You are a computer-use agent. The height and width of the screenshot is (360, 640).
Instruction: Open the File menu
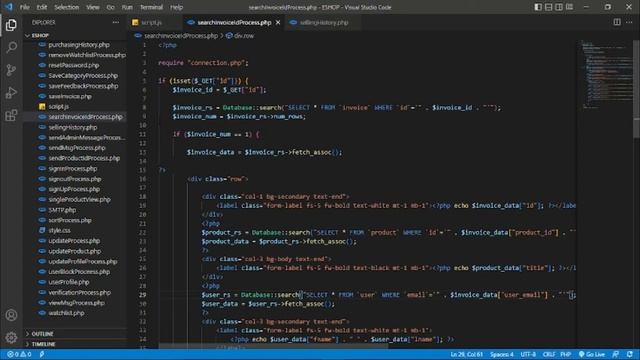pyautogui.click(x=24, y=7)
